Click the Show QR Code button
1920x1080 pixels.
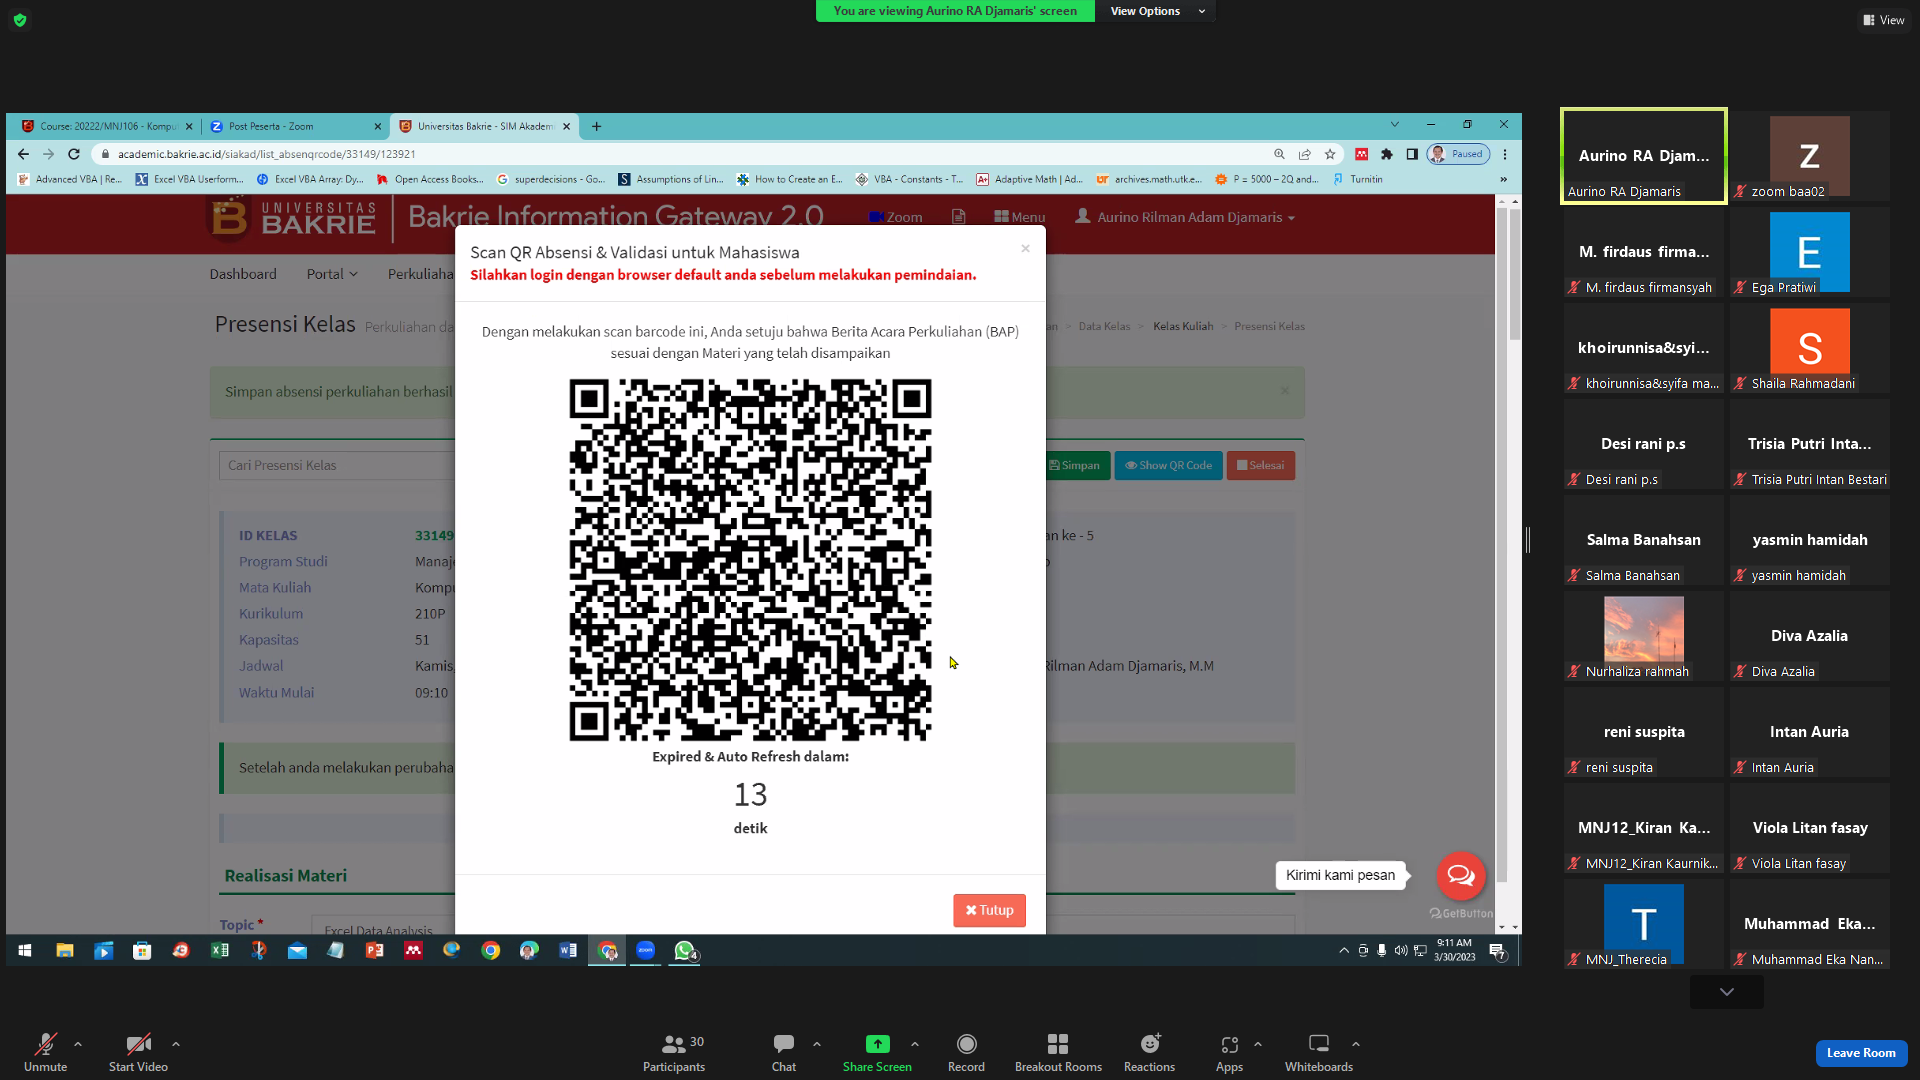coord(1168,465)
